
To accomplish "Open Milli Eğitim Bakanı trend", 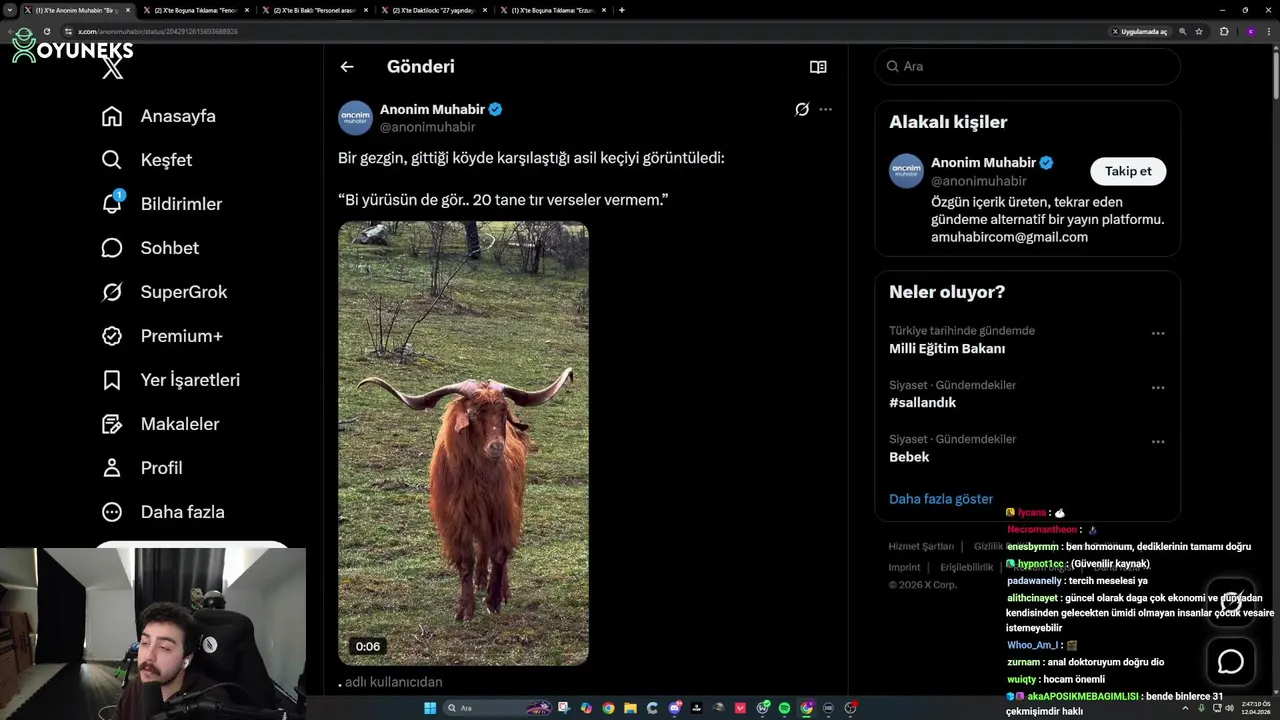I will coord(947,349).
